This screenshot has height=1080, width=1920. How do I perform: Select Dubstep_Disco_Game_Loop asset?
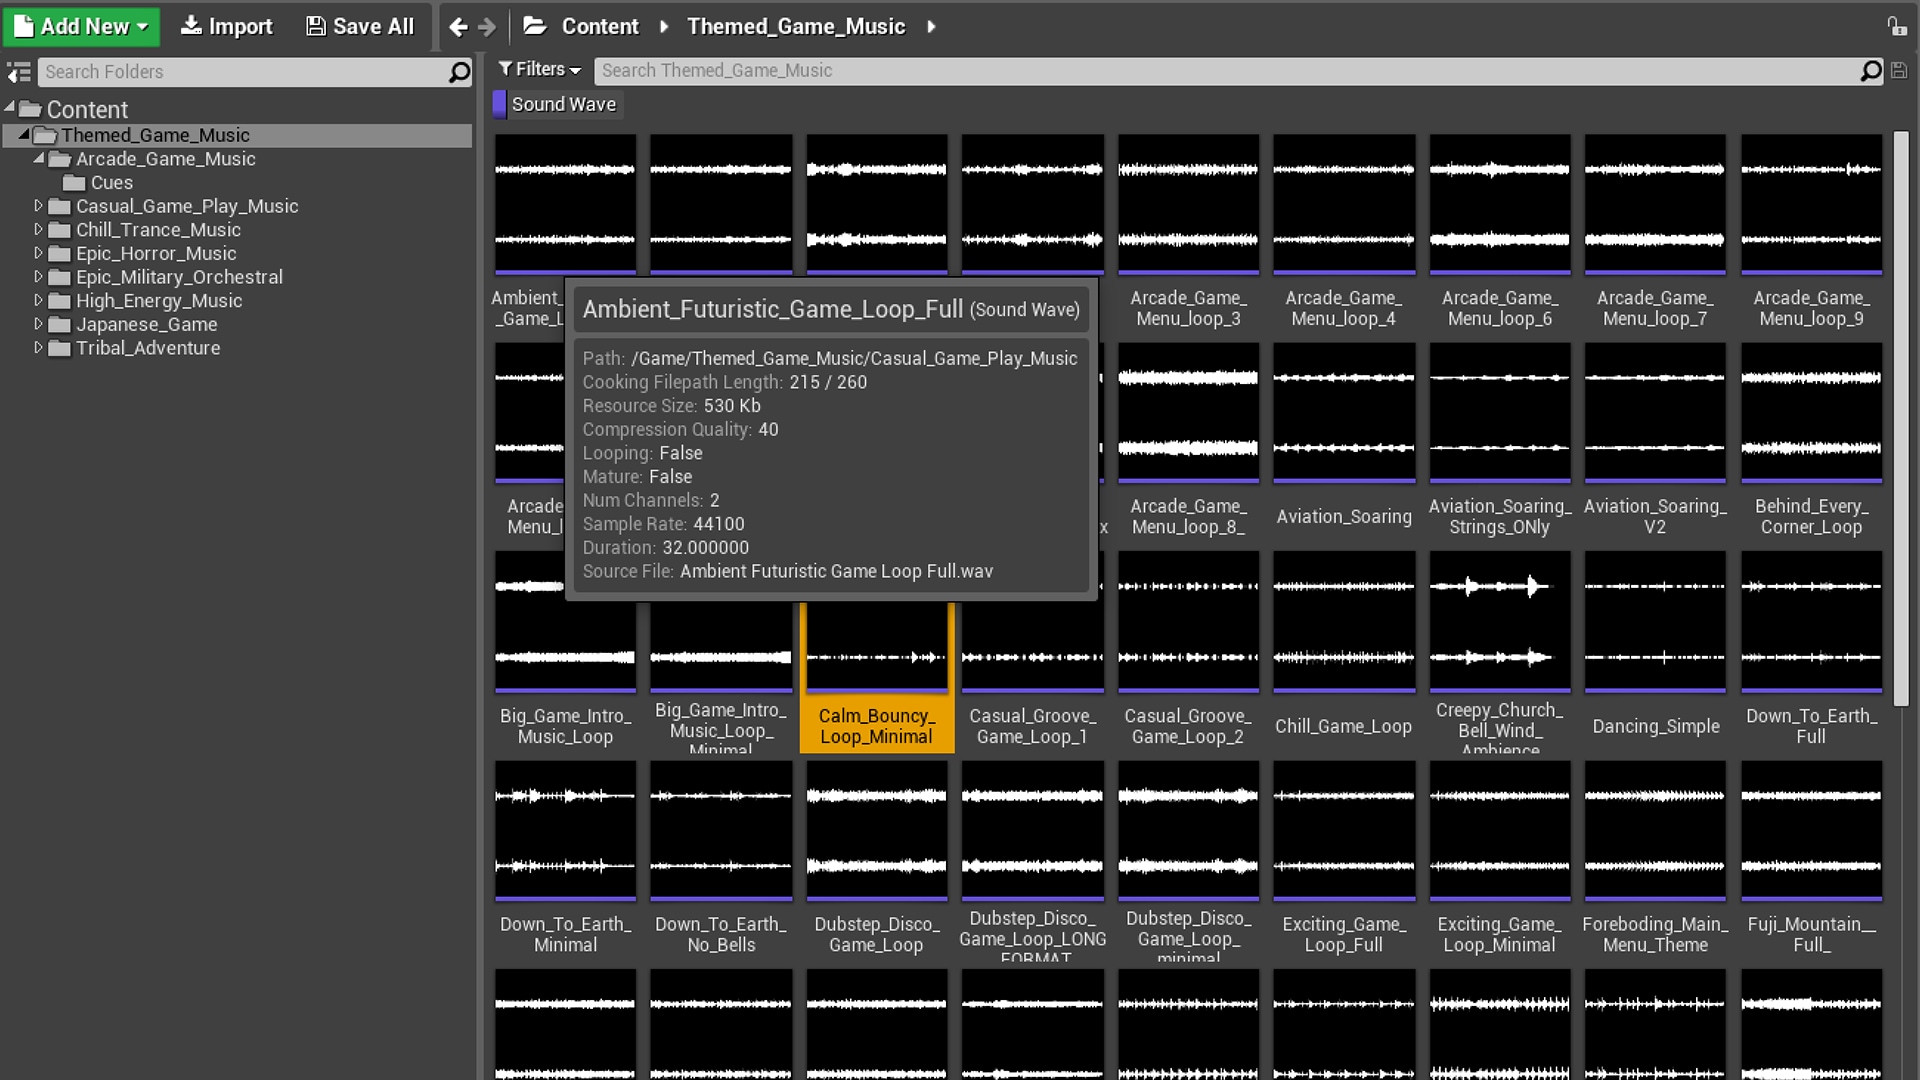click(876, 858)
